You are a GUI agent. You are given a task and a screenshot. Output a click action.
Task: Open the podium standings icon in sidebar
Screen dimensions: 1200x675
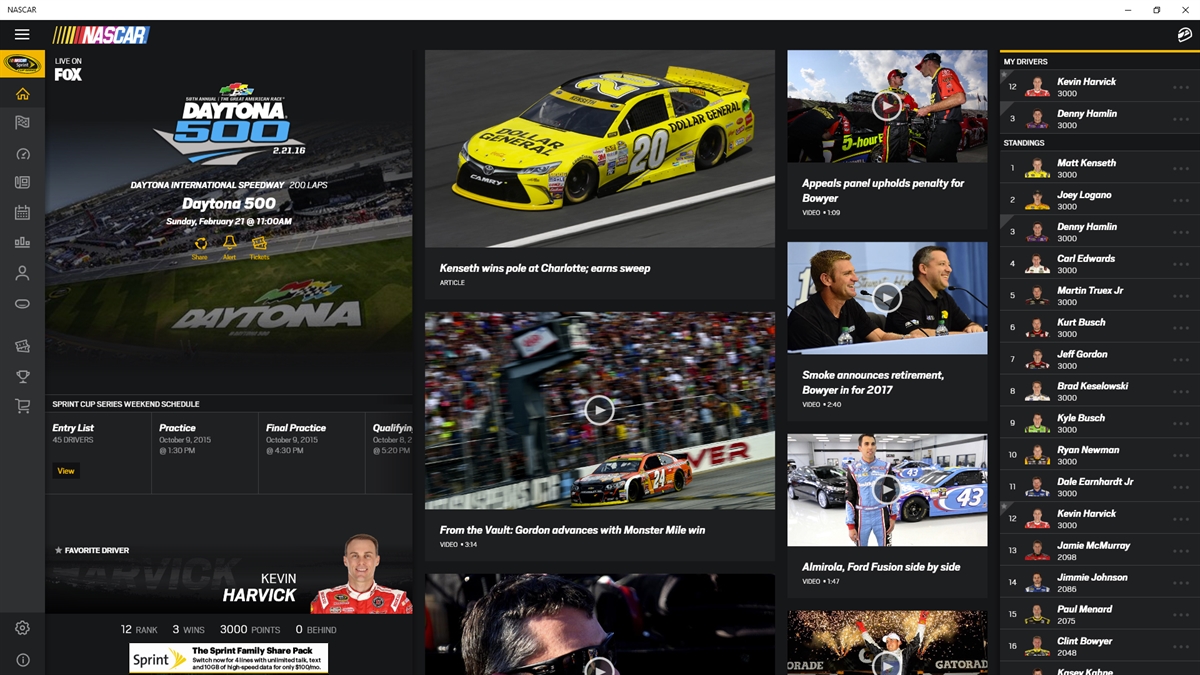[x=22, y=243]
